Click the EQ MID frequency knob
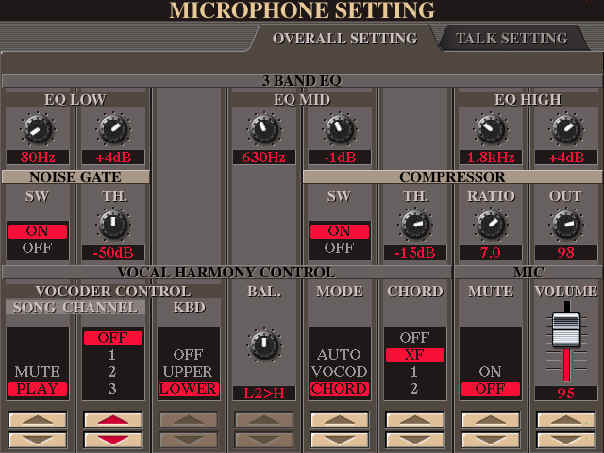This screenshot has height=453, width=604. 264,130
